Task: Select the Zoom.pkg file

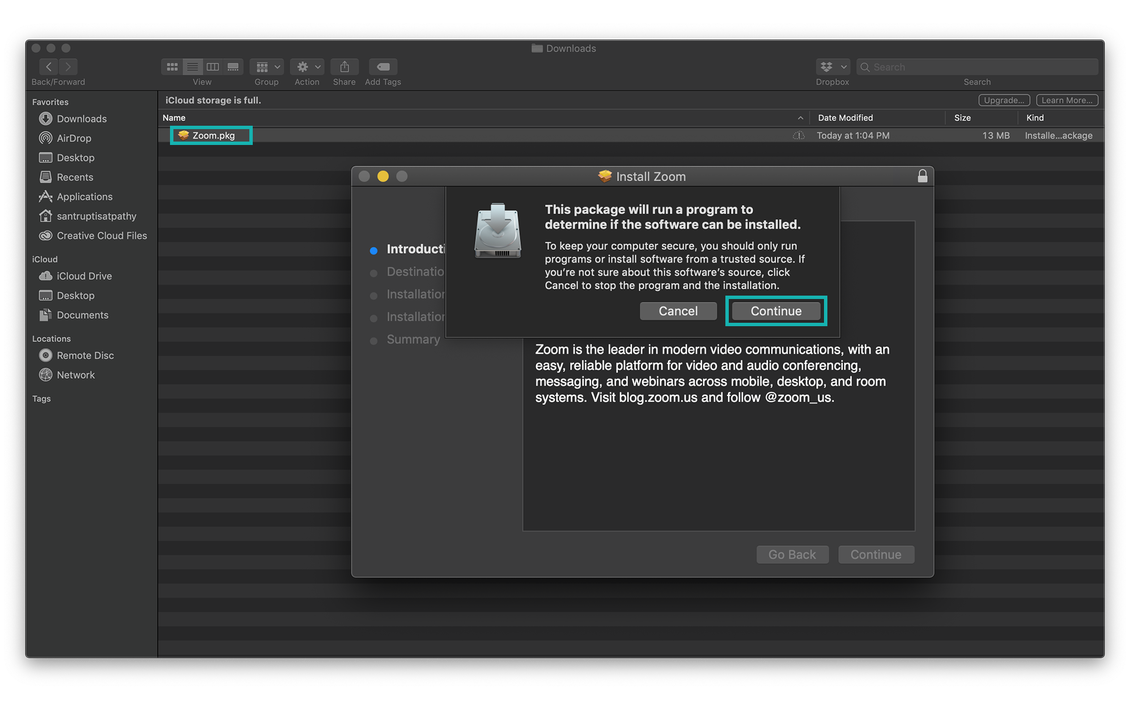Action: pos(210,134)
